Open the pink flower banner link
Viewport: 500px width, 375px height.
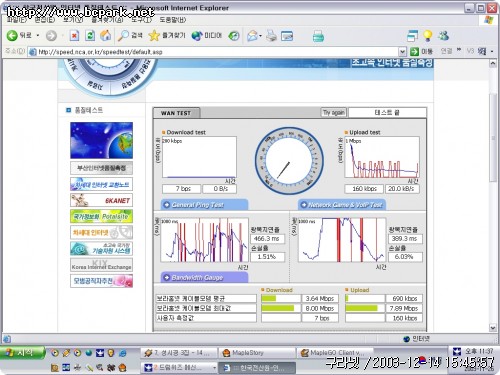click(x=101, y=281)
